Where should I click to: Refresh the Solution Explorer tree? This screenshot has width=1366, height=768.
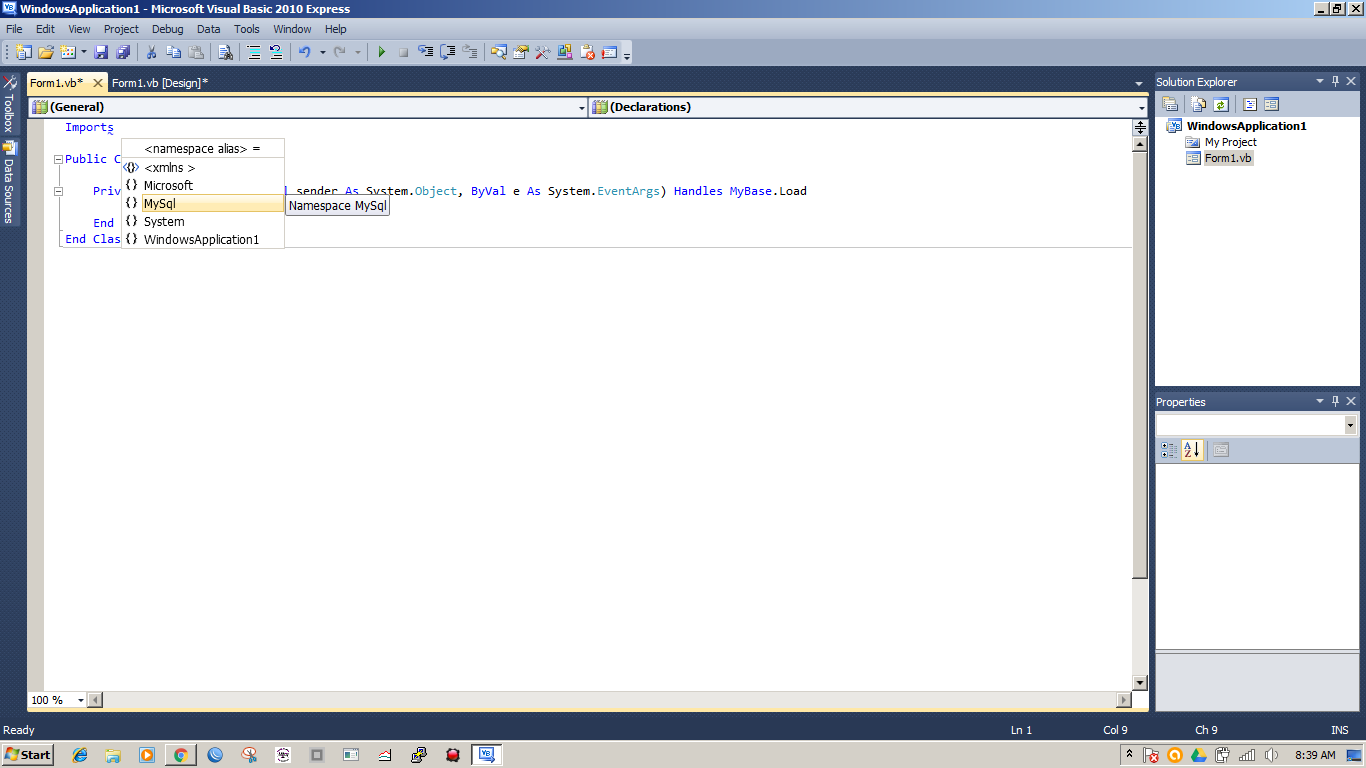(x=1220, y=104)
